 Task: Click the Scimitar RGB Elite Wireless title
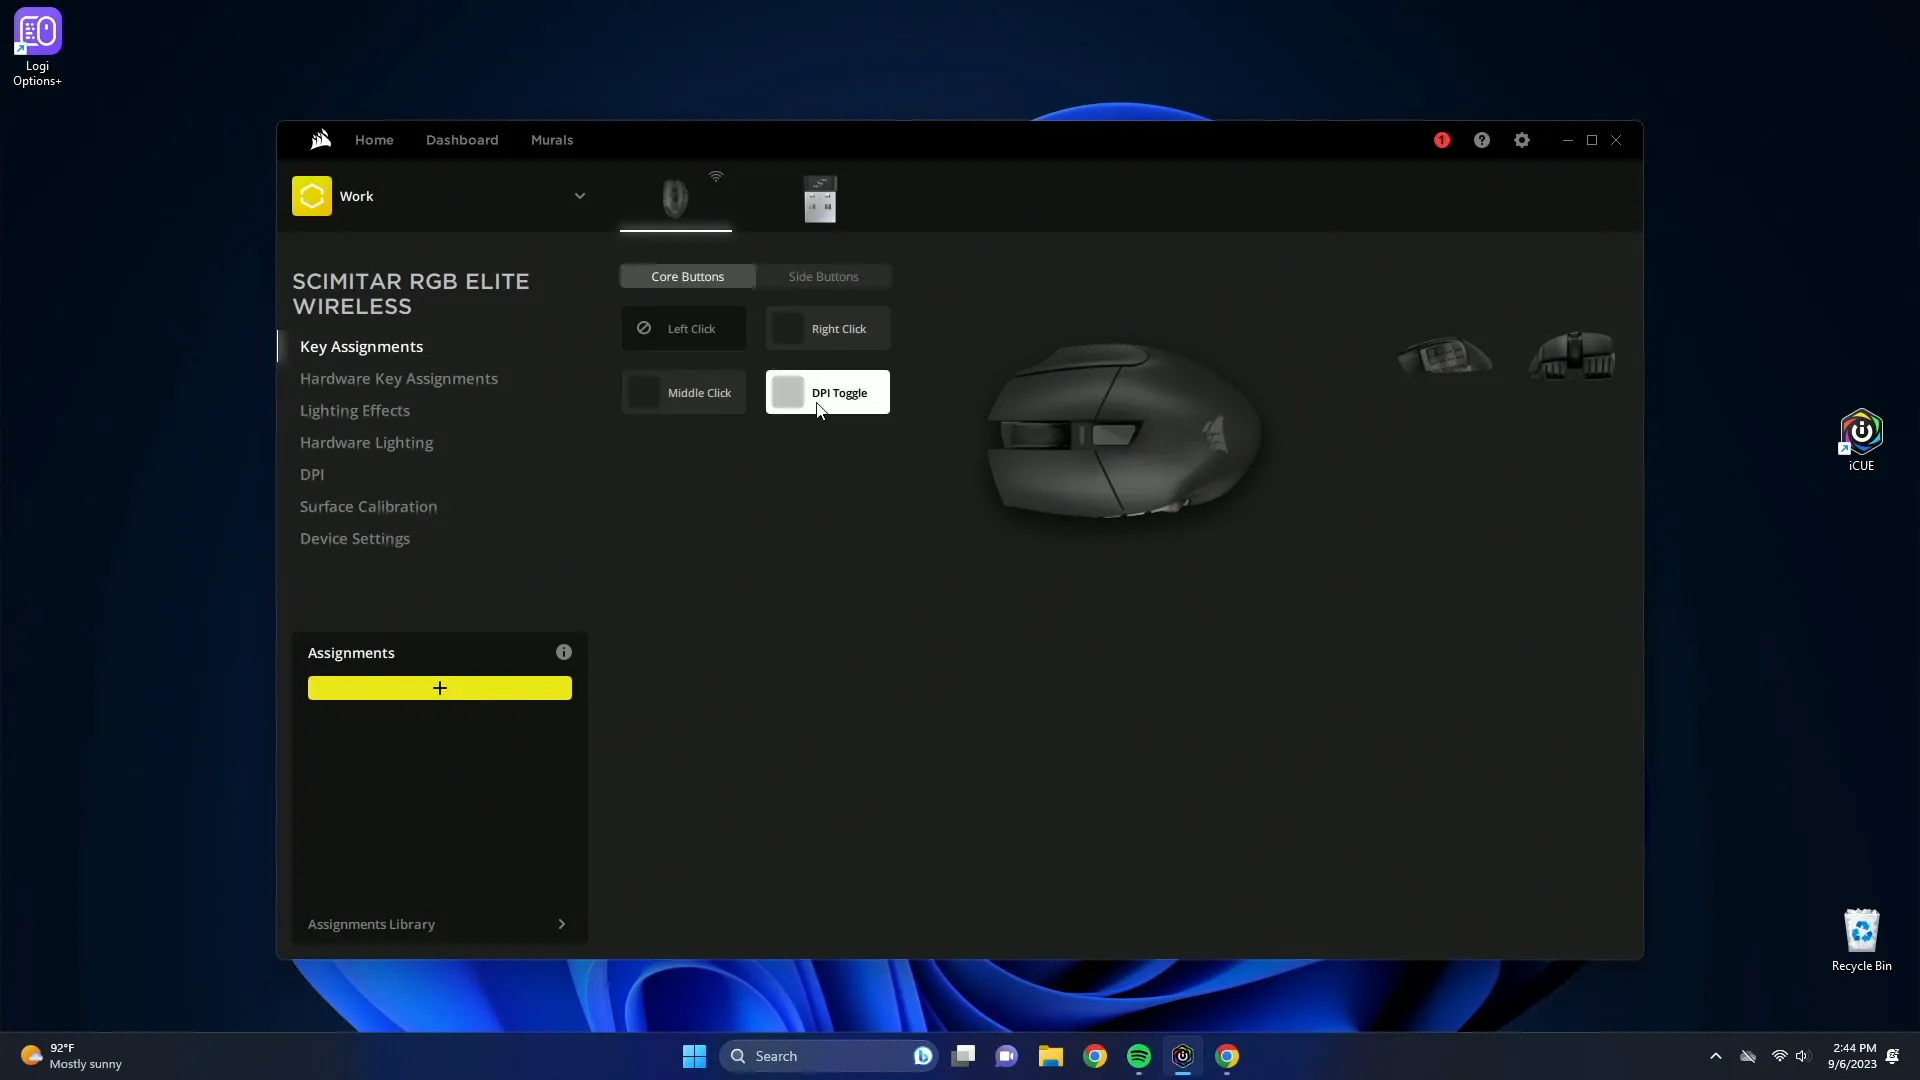(410, 294)
